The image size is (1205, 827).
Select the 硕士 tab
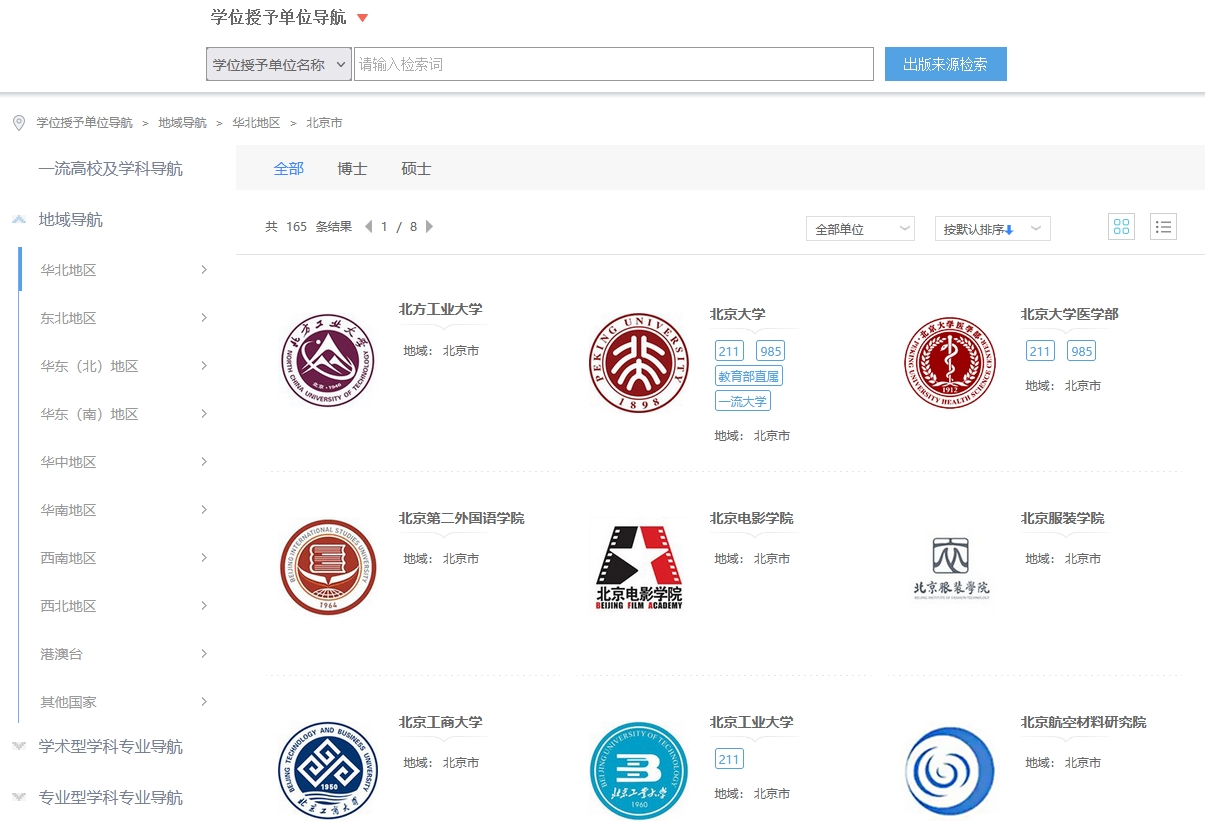416,169
